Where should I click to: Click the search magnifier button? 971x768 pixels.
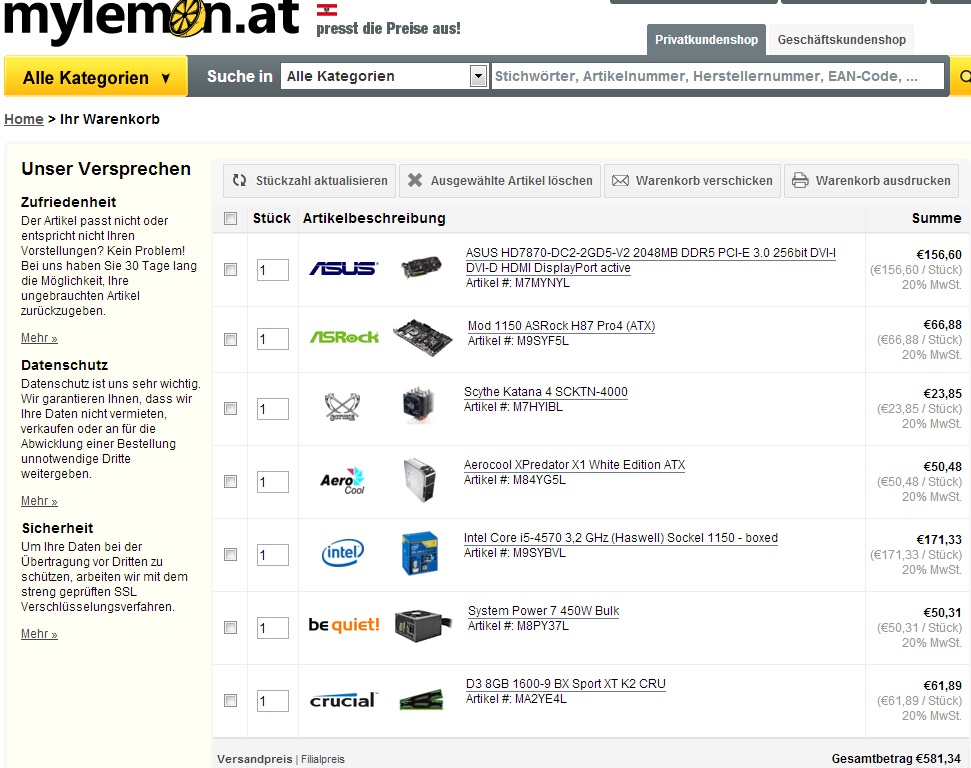pos(963,76)
